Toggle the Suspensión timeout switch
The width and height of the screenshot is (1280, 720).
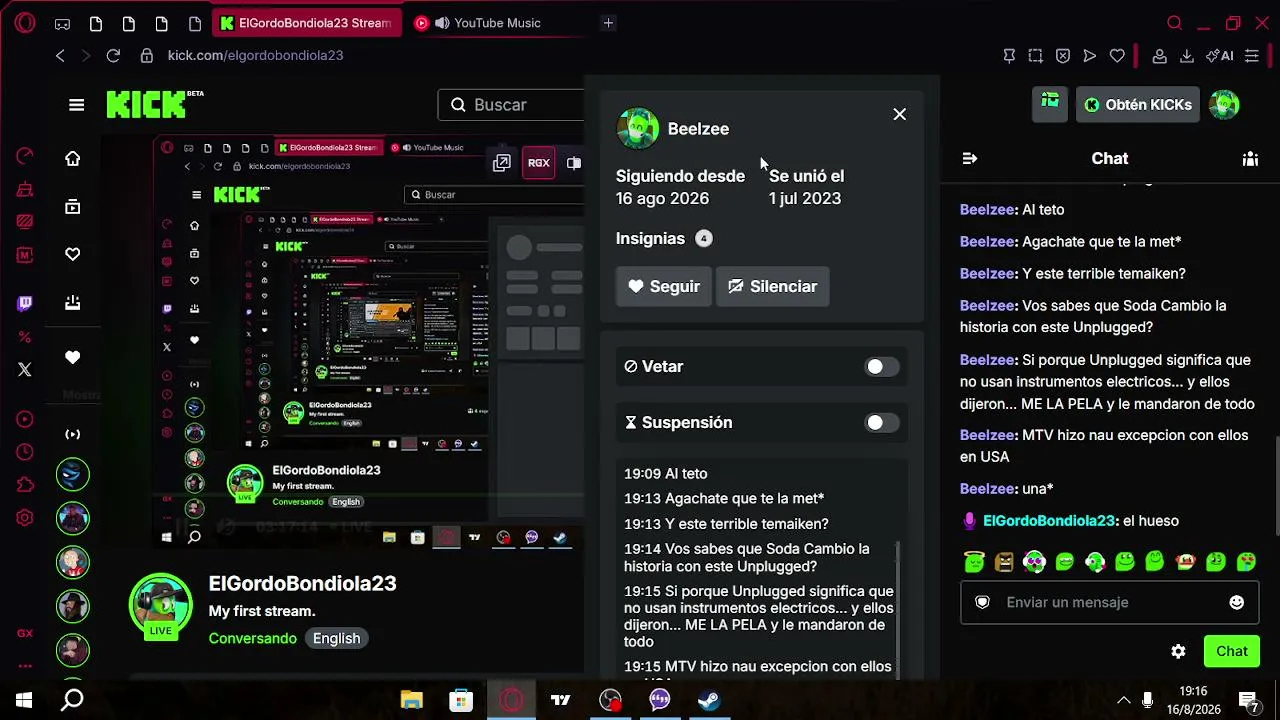(880, 423)
